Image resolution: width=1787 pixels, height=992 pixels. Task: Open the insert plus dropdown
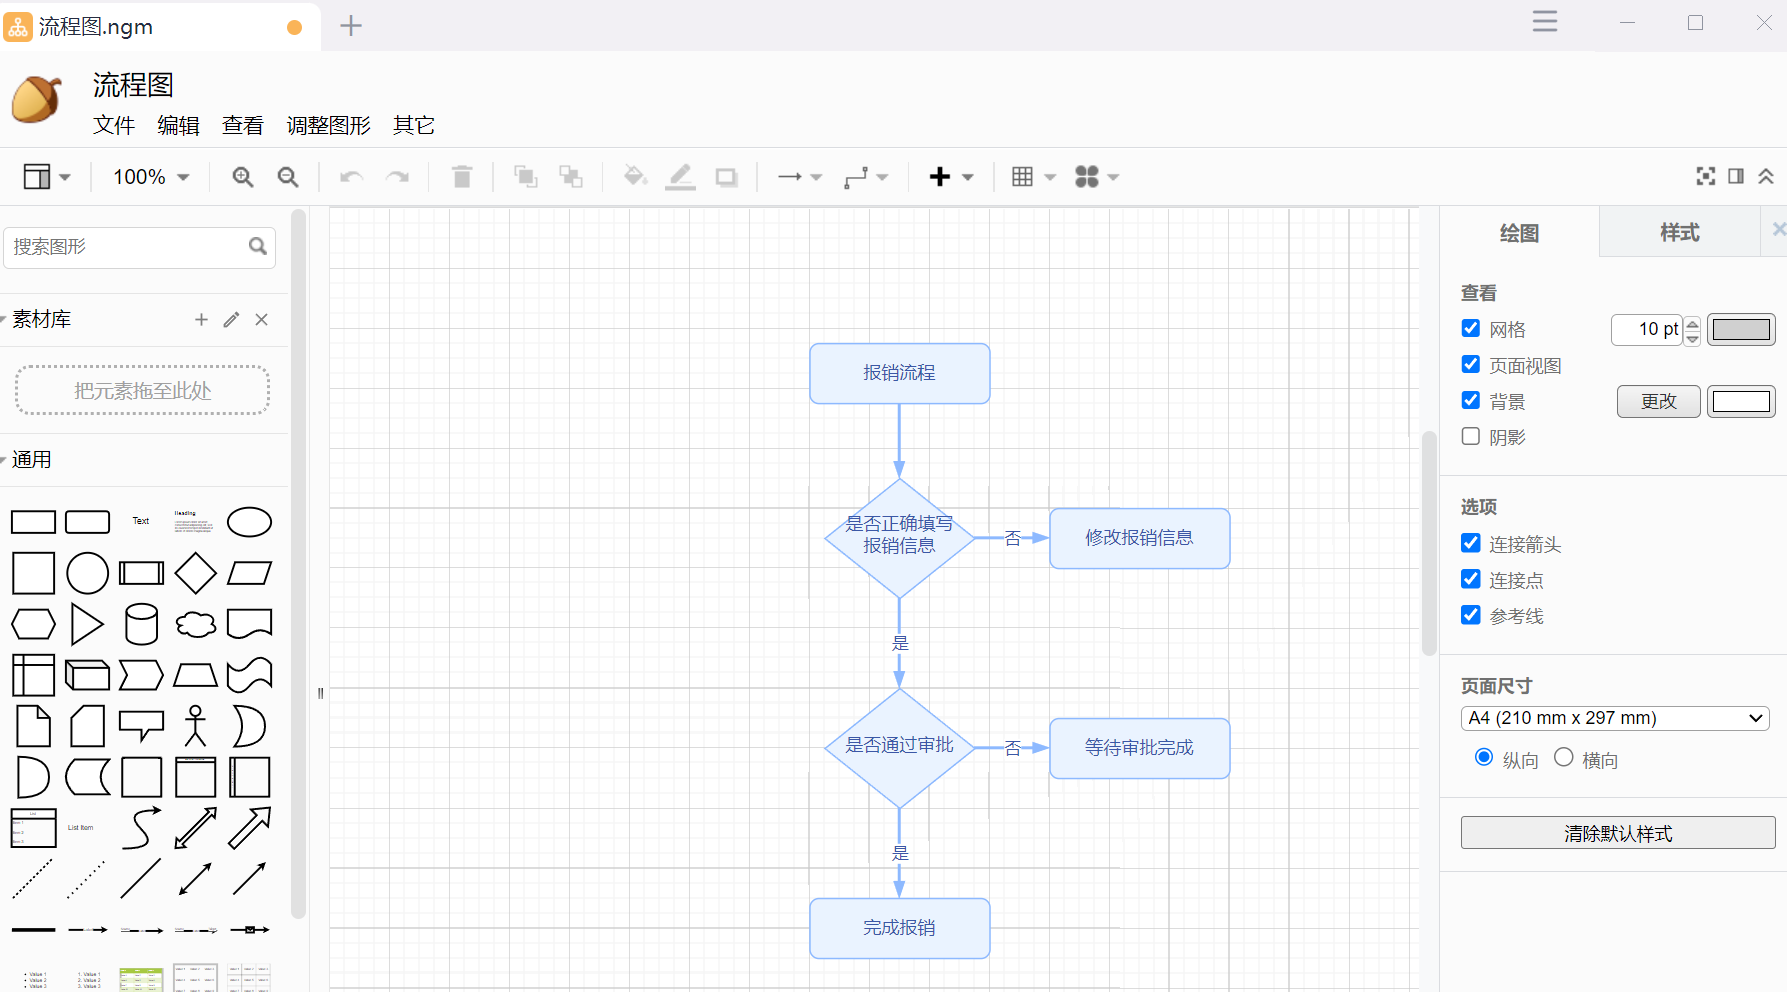coord(951,177)
